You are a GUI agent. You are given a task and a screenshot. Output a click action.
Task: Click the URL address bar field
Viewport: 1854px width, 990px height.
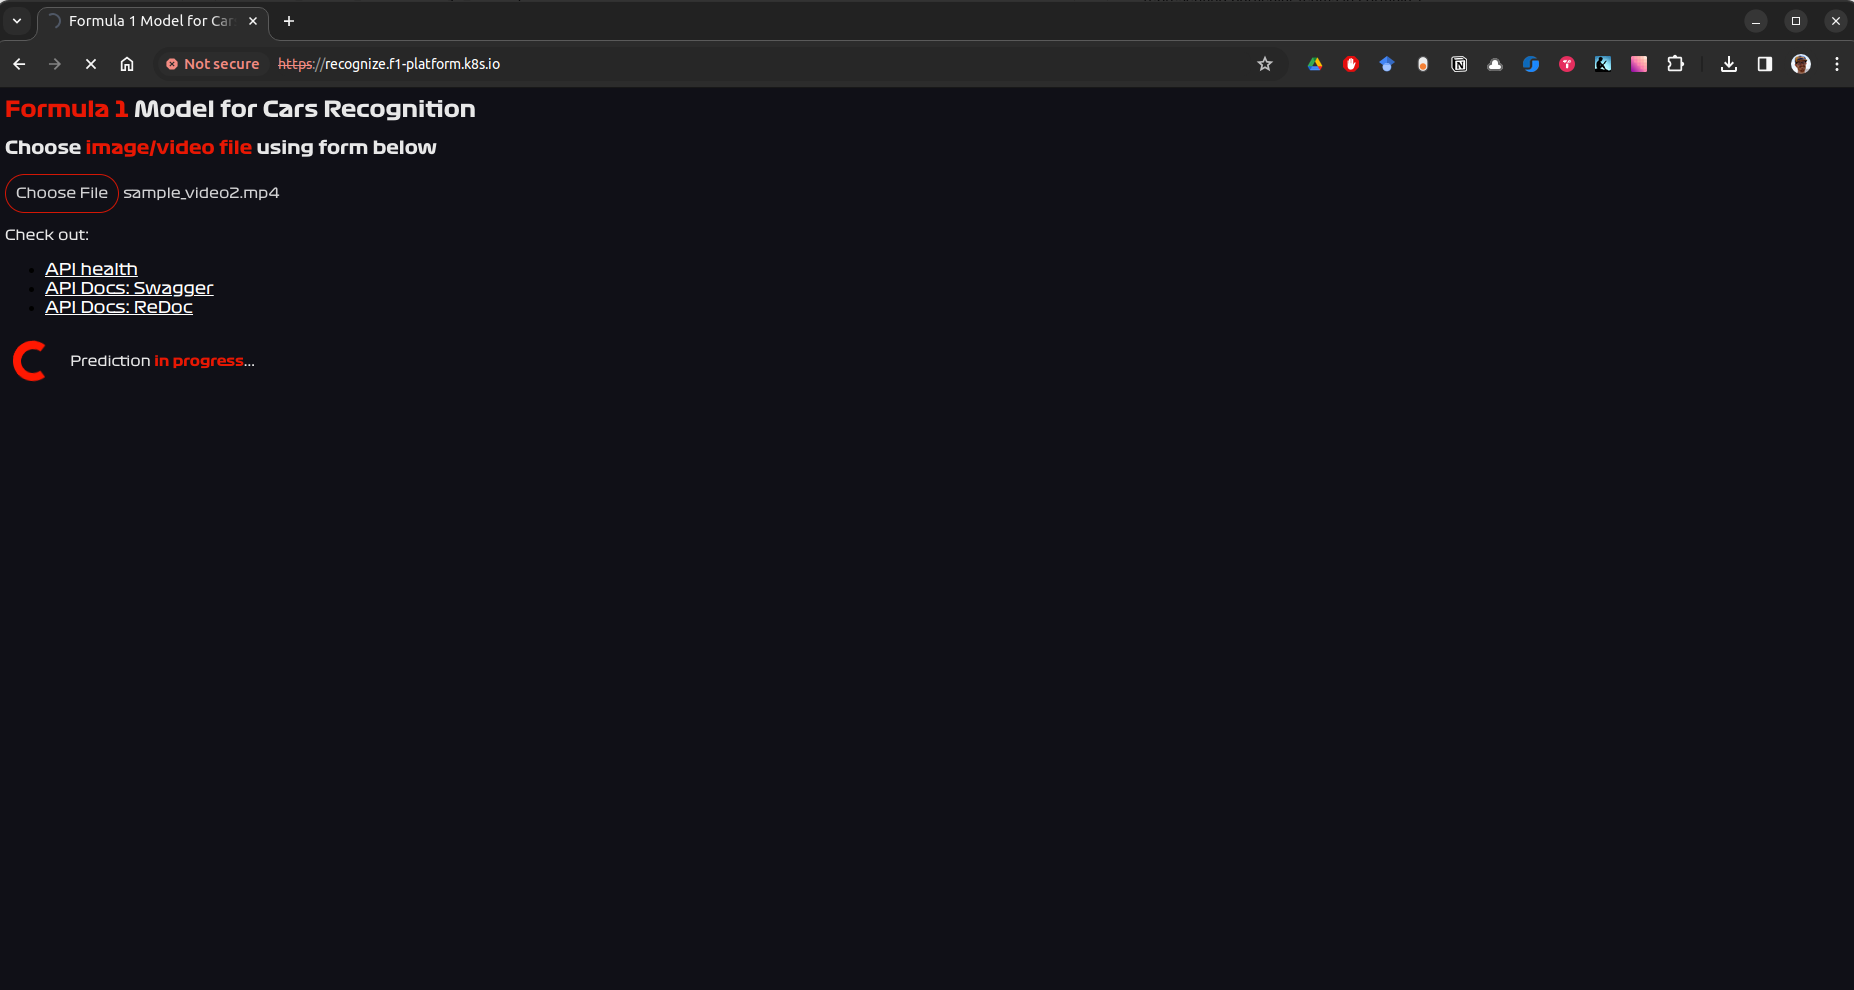click(760, 64)
